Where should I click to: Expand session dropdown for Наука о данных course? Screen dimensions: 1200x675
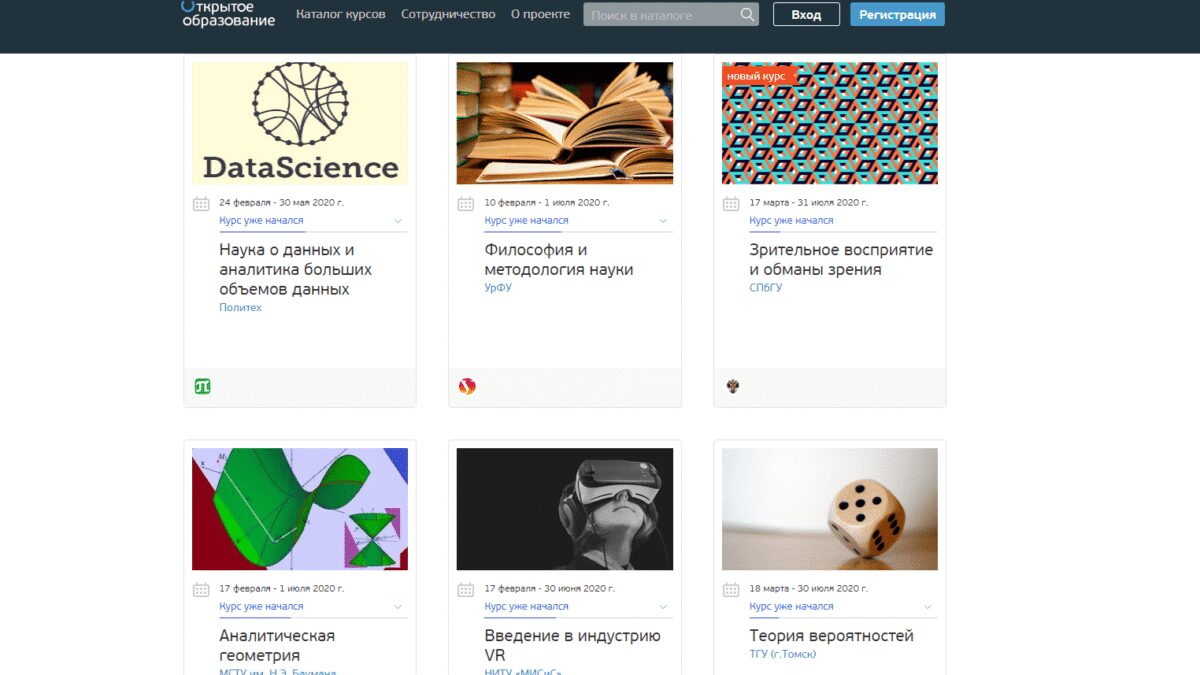coord(397,221)
